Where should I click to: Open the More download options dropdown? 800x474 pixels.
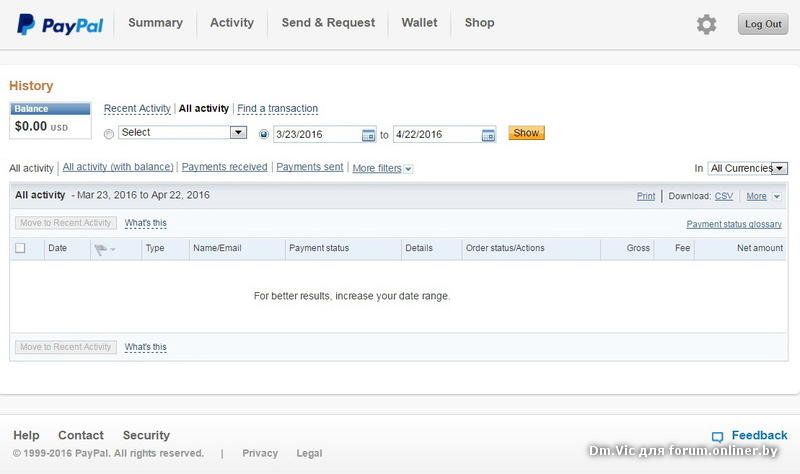click(761, 196)
